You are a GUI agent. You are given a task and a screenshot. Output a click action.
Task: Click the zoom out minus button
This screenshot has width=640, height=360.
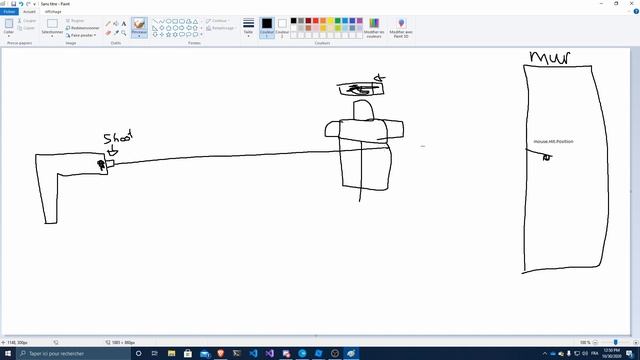pyautogui.click(x=596, y=342)
